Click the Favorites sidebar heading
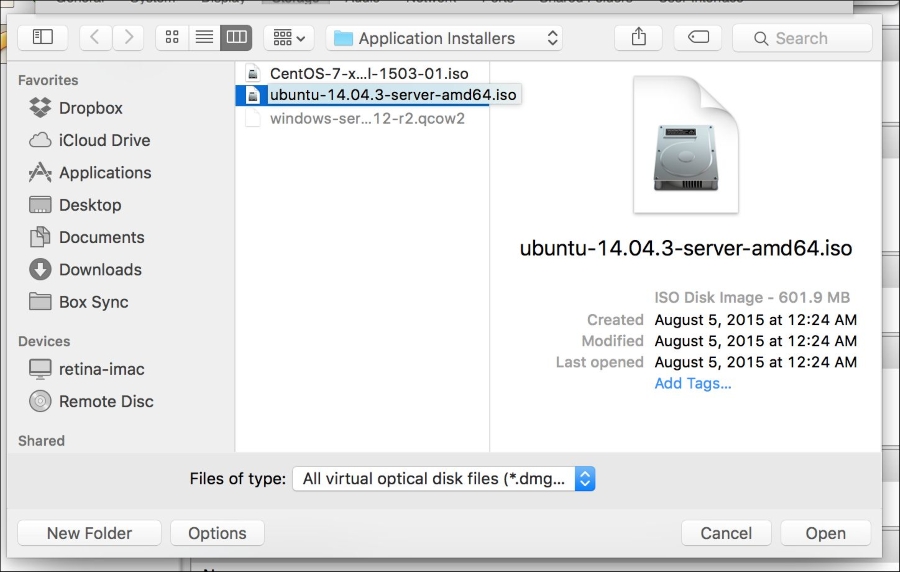The image size is (900, 572). coord(48,80)
